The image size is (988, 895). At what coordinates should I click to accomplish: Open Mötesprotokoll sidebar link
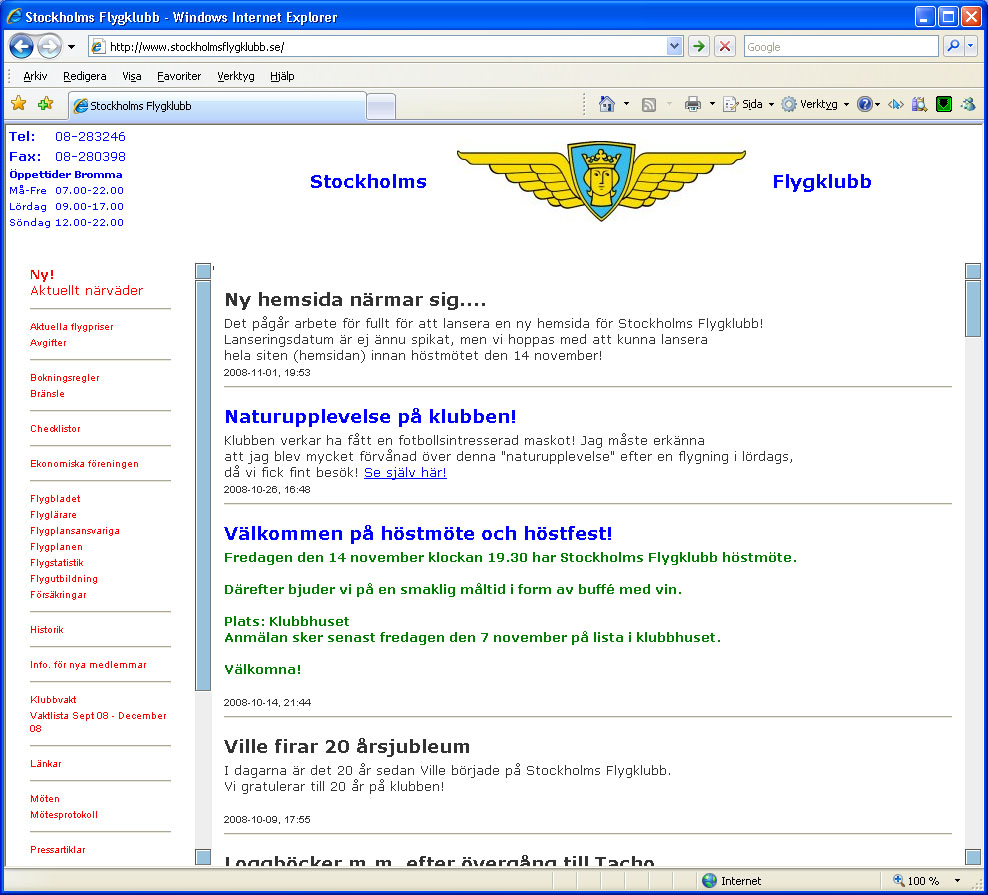64,815
